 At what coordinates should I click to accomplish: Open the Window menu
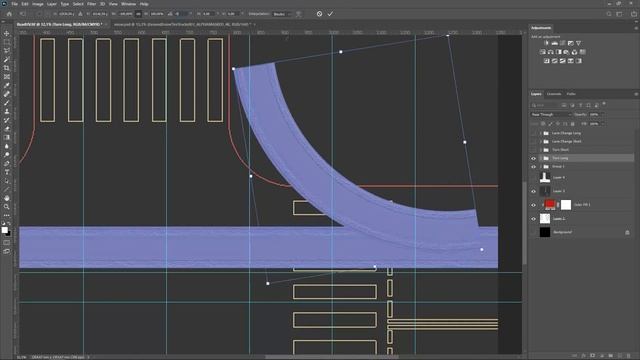click(128, 4)
